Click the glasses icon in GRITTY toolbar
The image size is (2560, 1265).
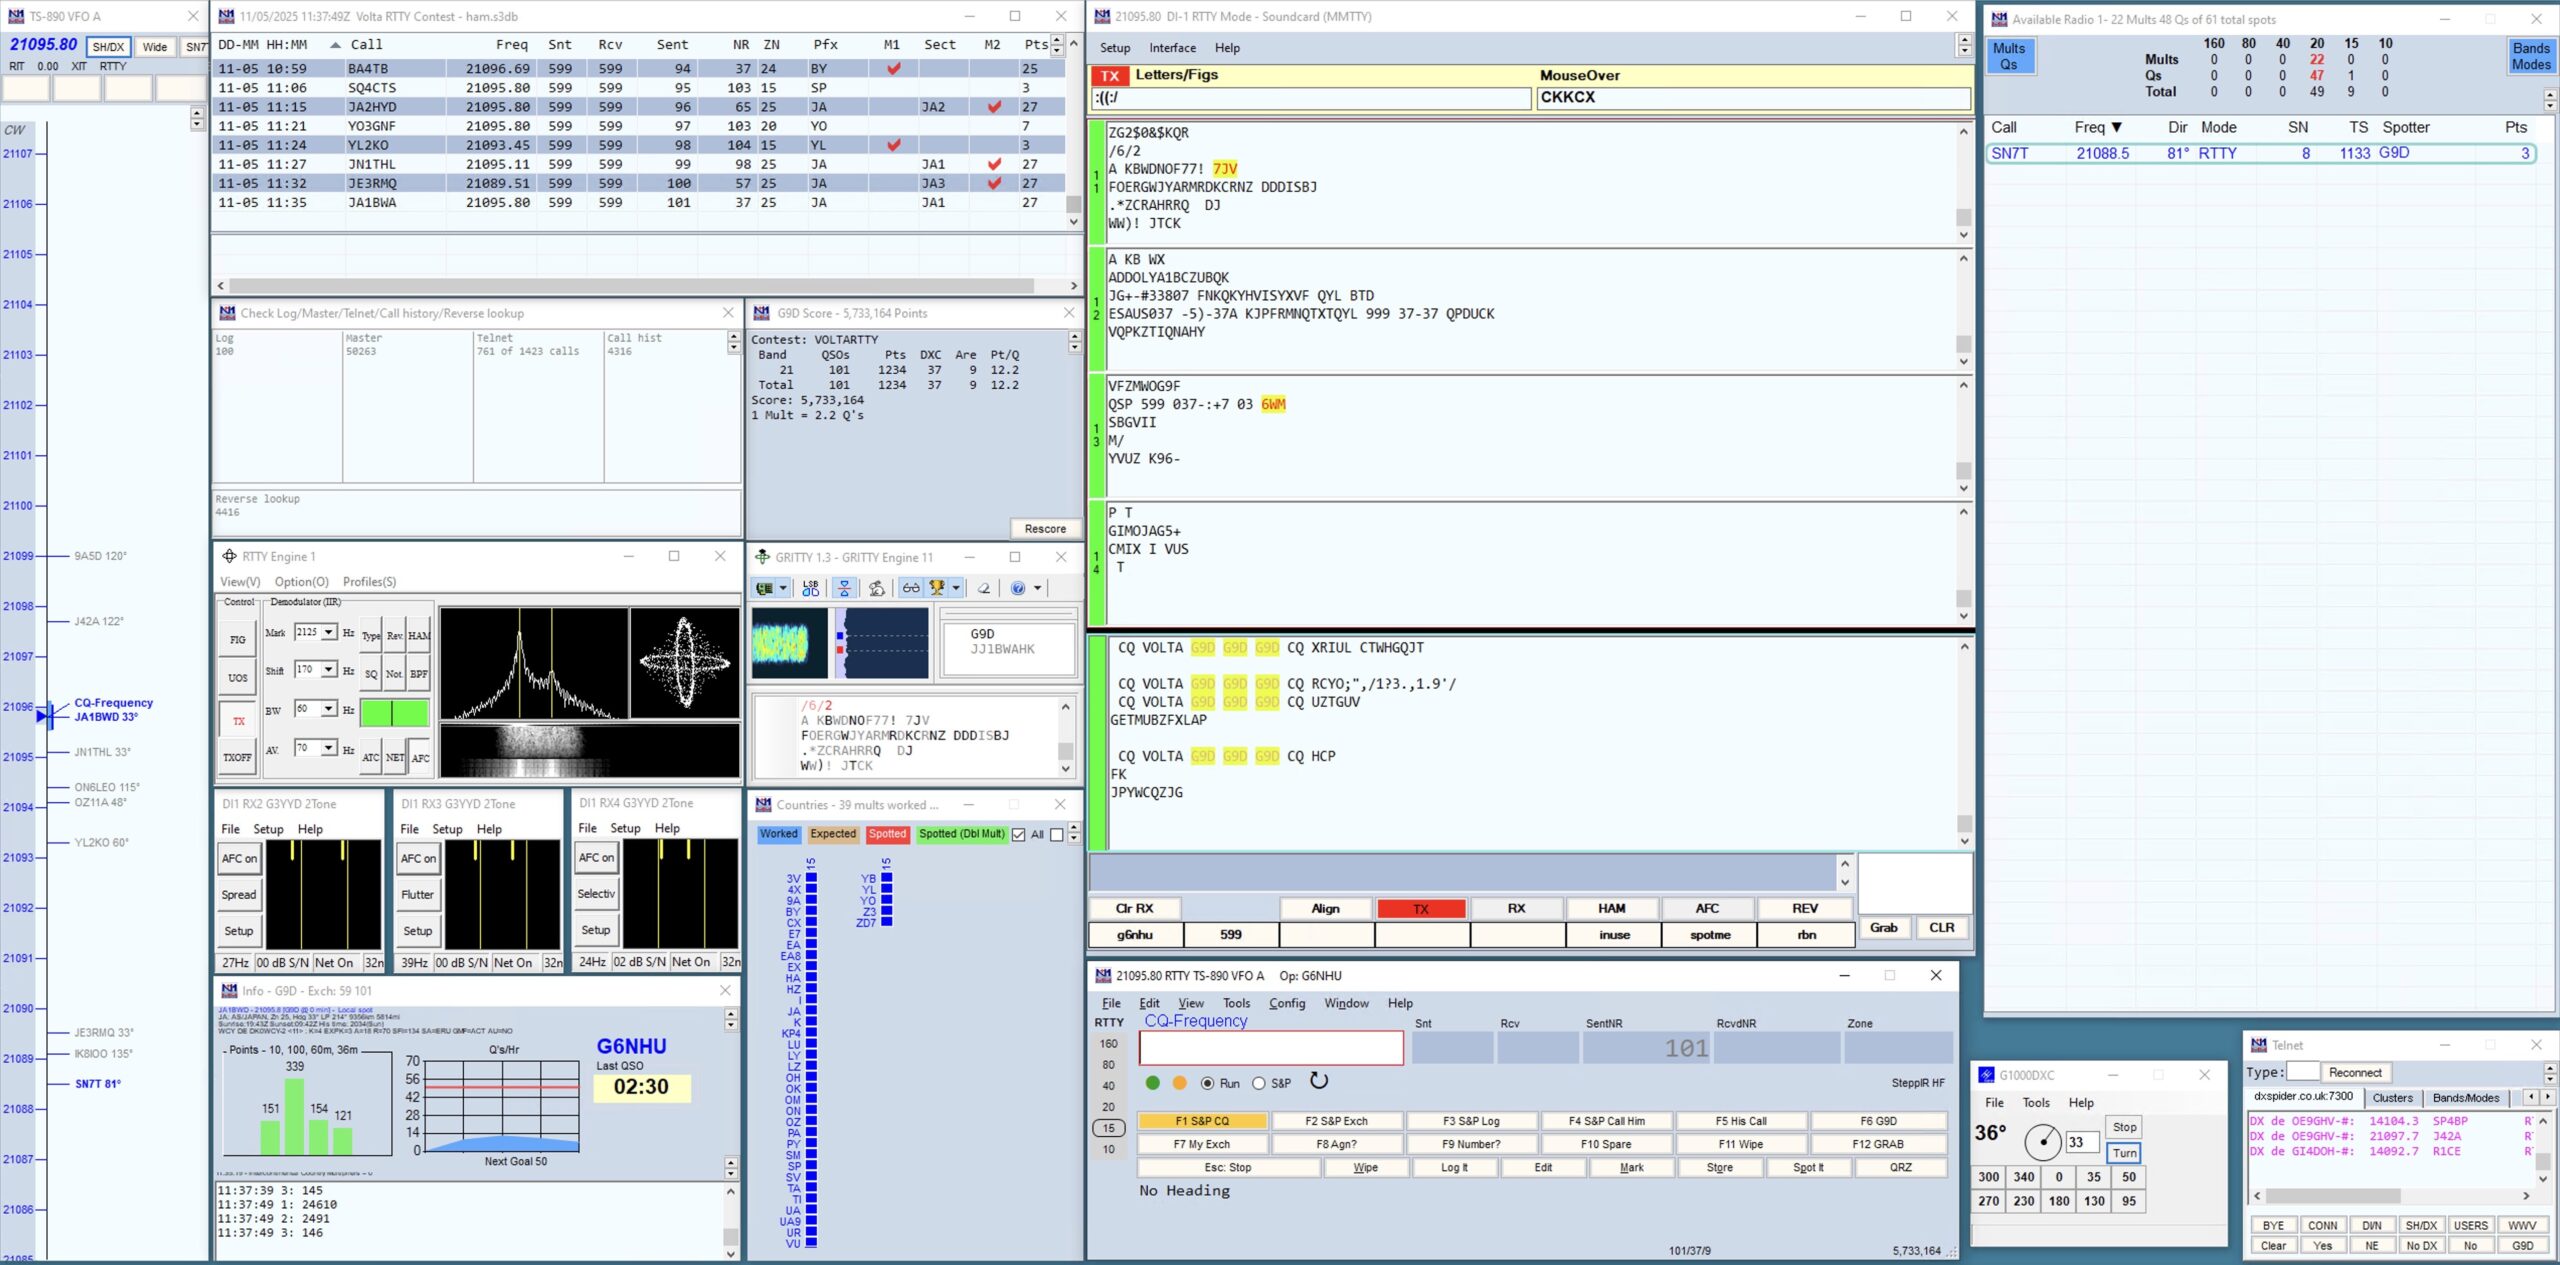(x=911, y=588)
